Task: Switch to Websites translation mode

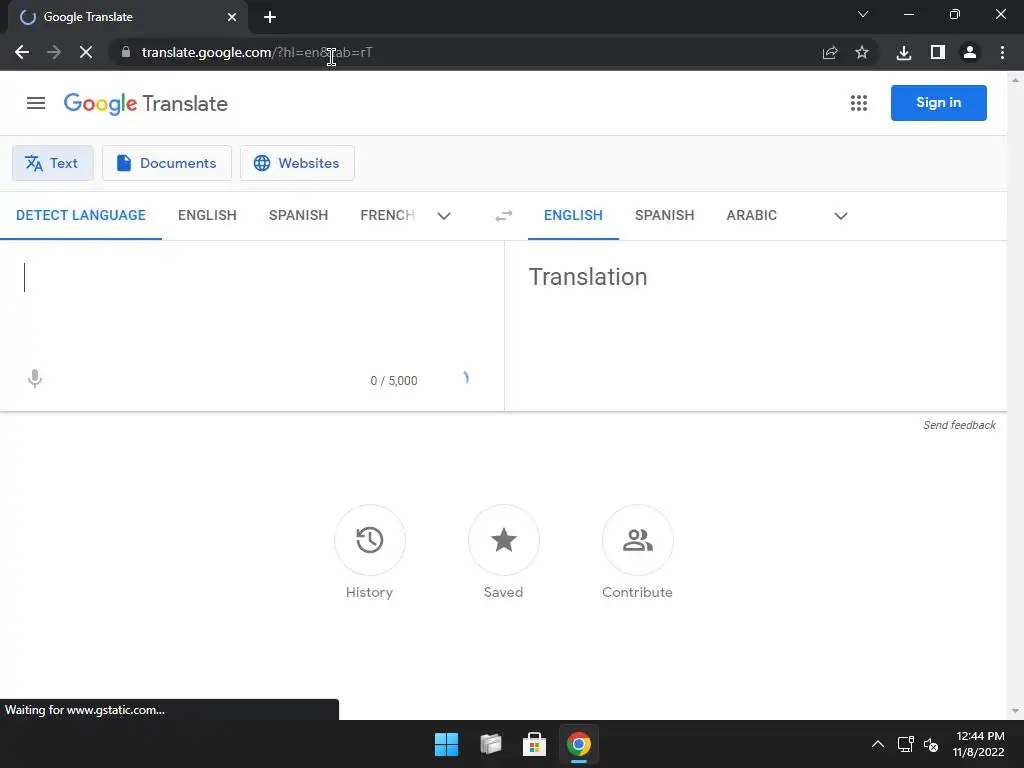Action: pos(297,163)
